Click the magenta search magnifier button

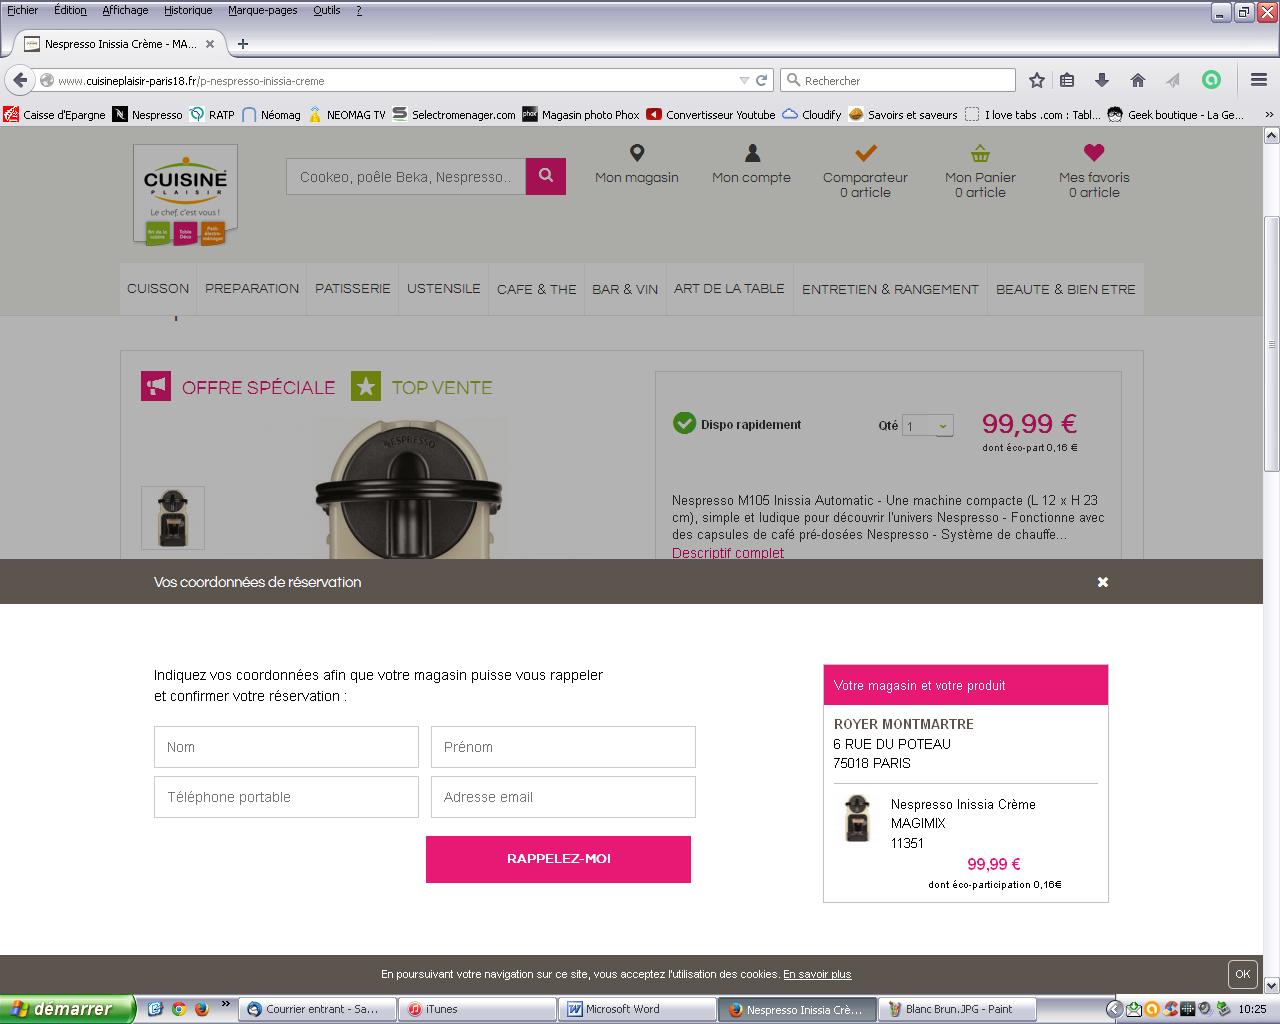[x=546, y=176]
